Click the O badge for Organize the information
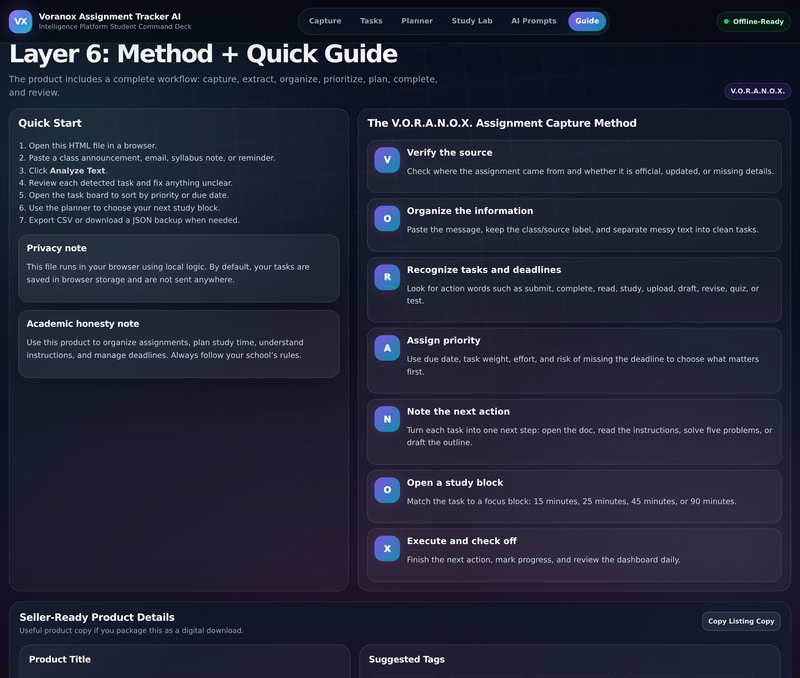 pyautogui.click(x=387, y=218)
